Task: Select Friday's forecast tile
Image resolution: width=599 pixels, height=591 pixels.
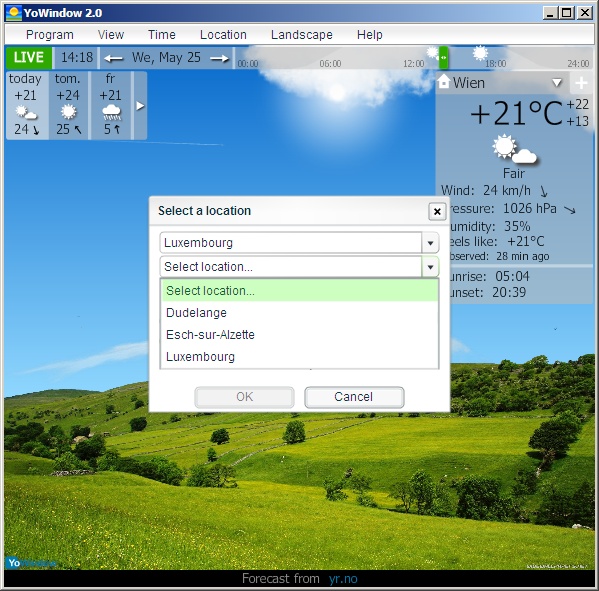Action: [x=110, y=105]
